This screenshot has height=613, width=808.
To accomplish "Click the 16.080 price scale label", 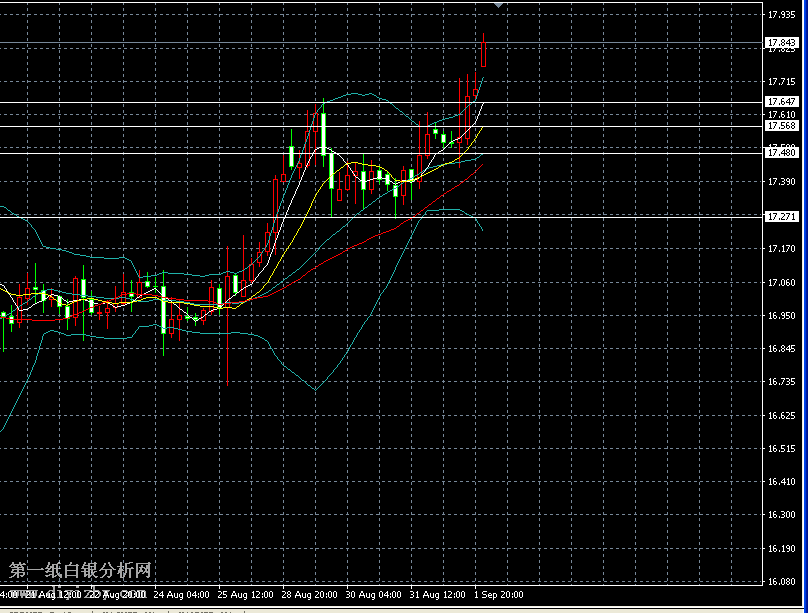I will [x=780, y=581].
